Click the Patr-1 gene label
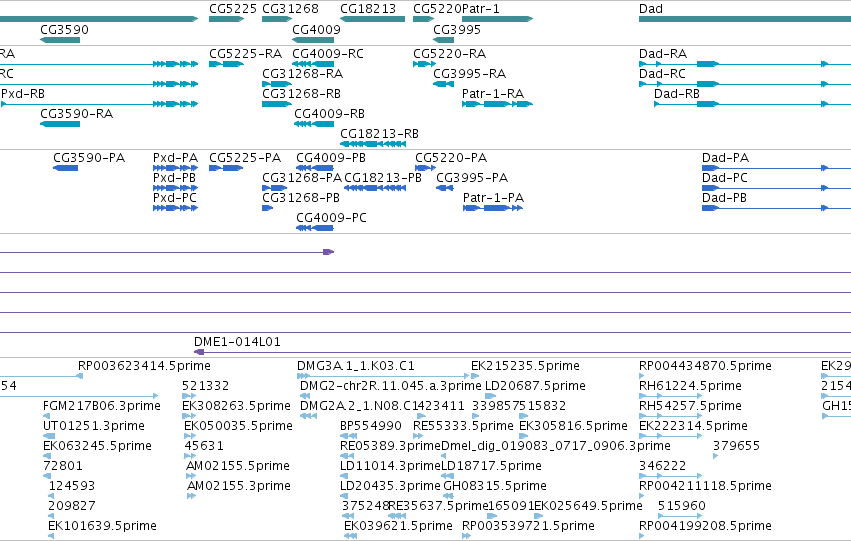The image size is (851, 541). [480, 9]
